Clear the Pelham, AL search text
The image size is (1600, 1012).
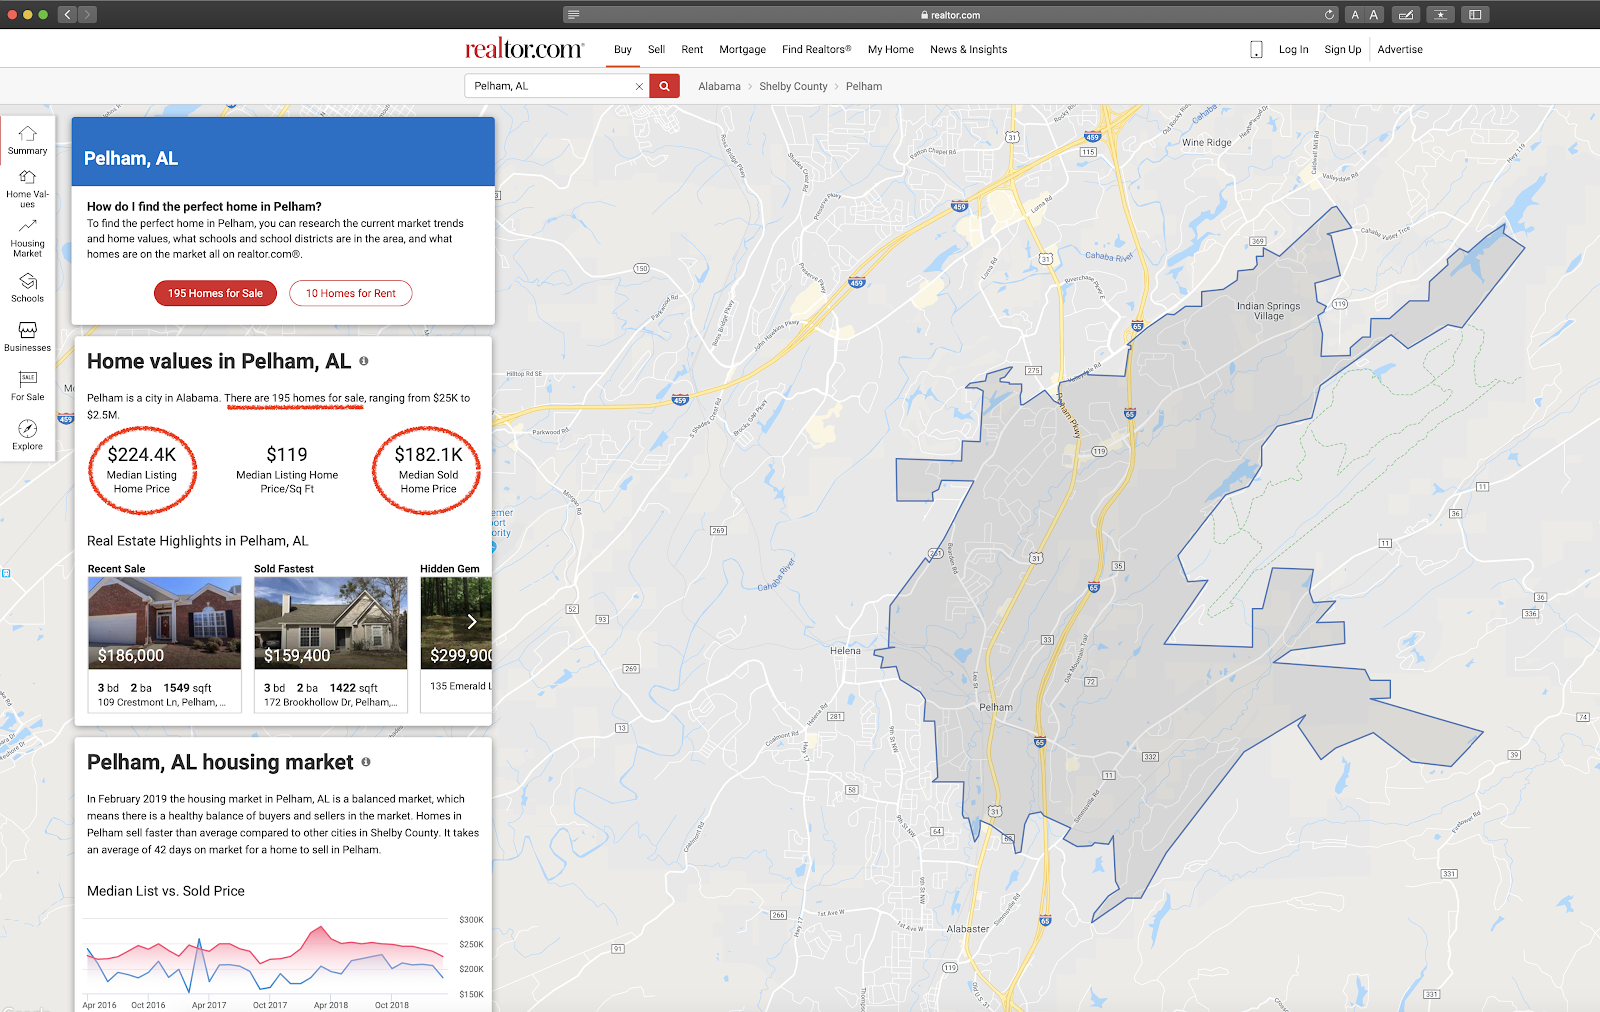coord(639,86)
